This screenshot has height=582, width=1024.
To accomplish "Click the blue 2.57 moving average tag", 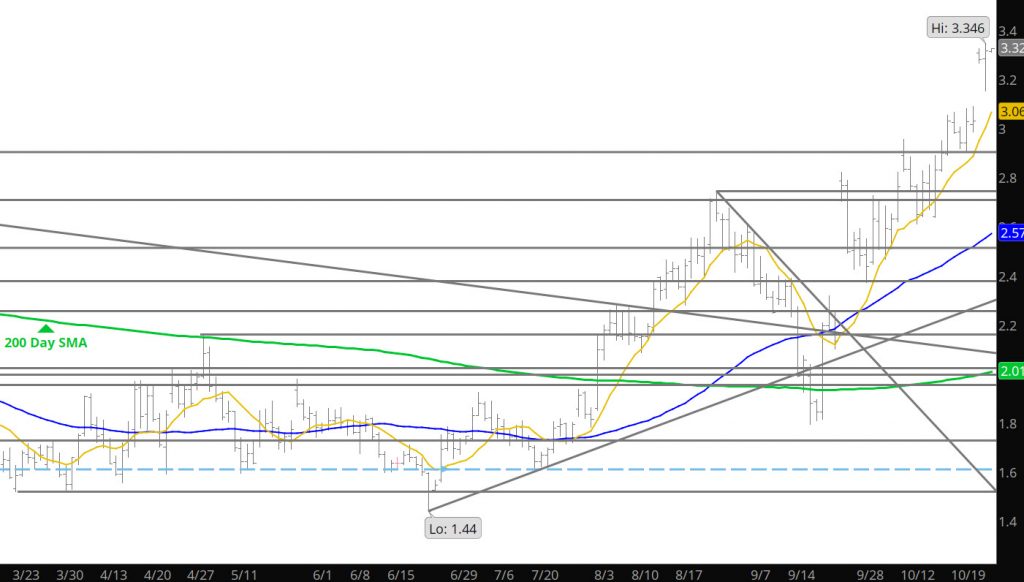I will pos(1010,233).
